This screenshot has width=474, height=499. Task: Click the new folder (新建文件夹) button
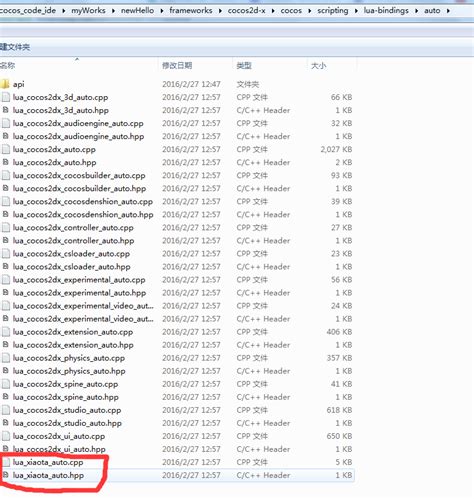pyautogui.click(x=15, y=47)
